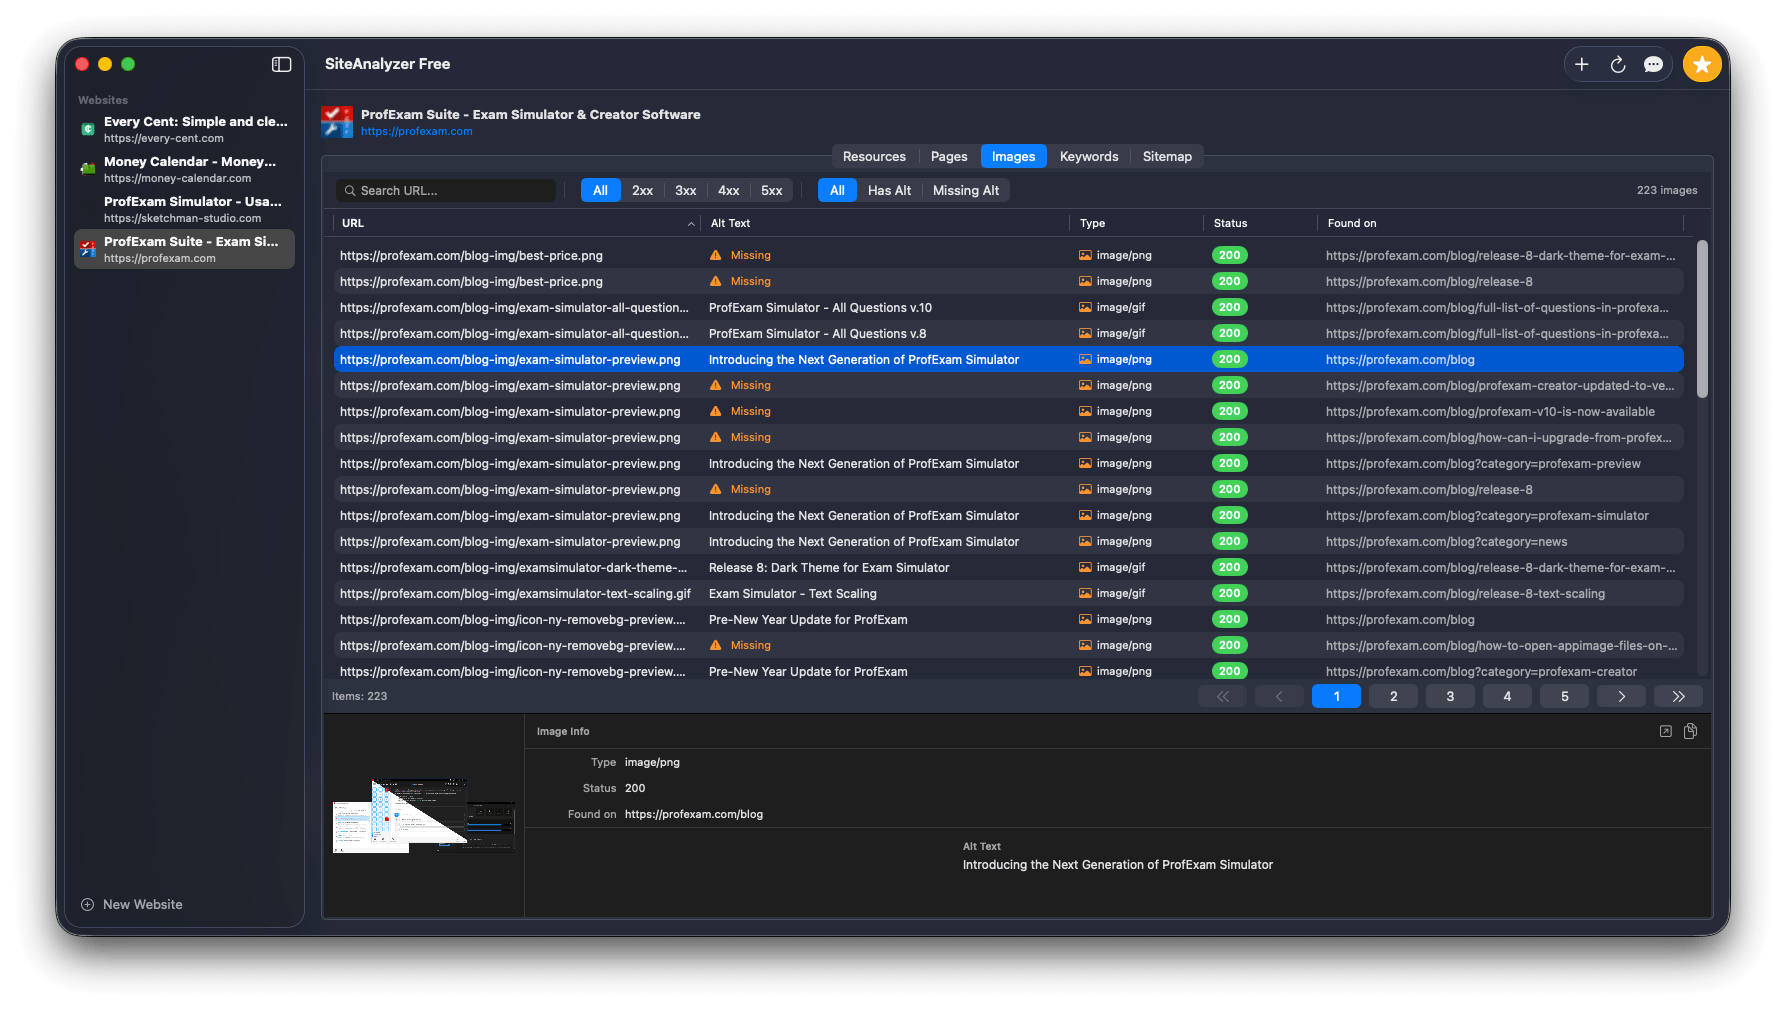The height and width of the screenshot is (1010, 1786).
Task: Open the image URL in browser via arrow icon
Action: tap(1665, 731)
